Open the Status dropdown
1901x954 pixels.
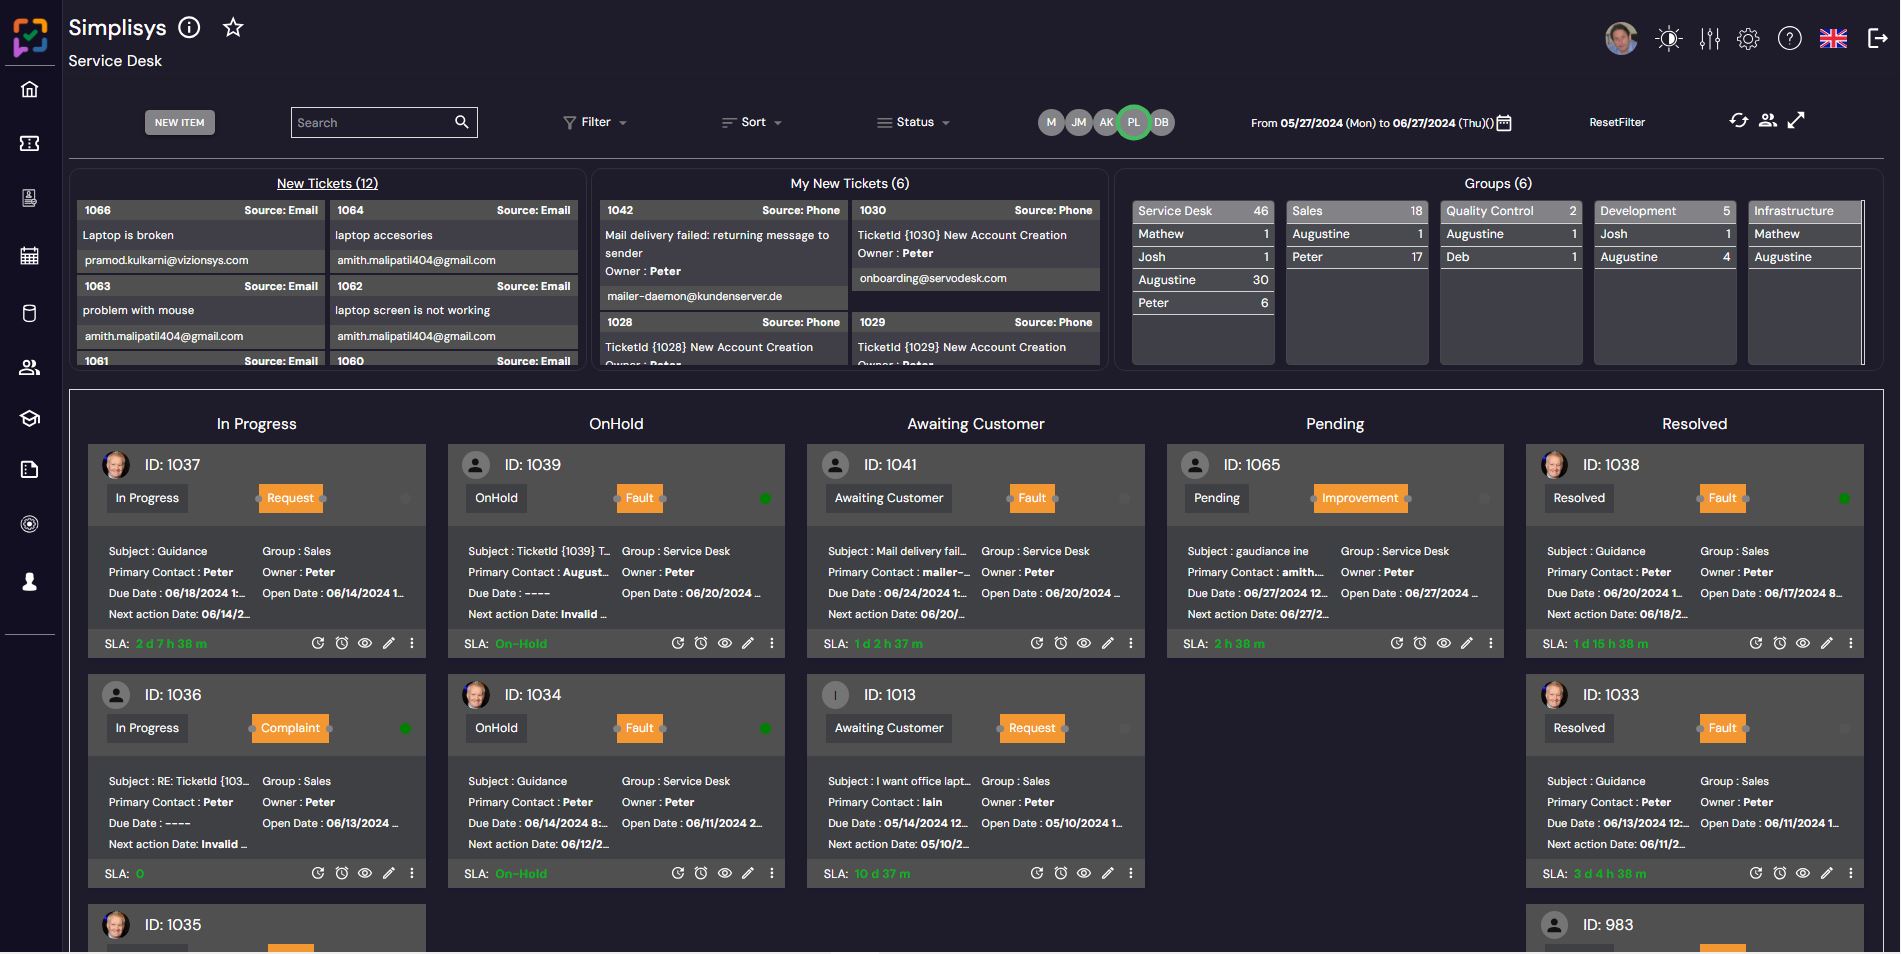pos(913,122)
